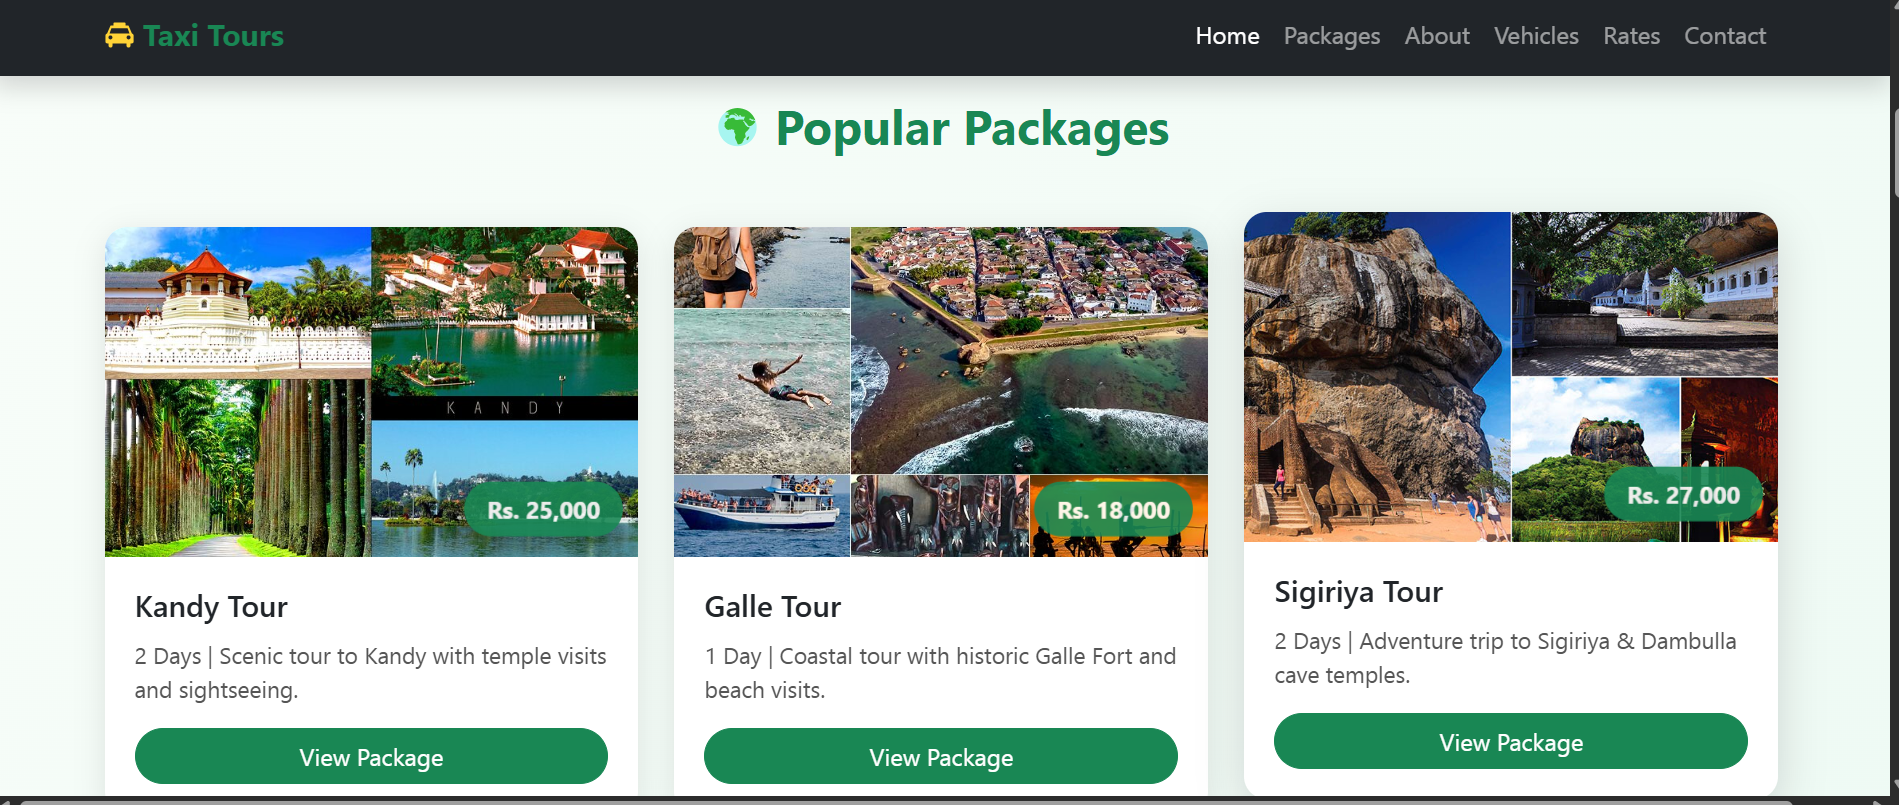
Task: Click the taxi icon in the header
Action: click(119, 36)
